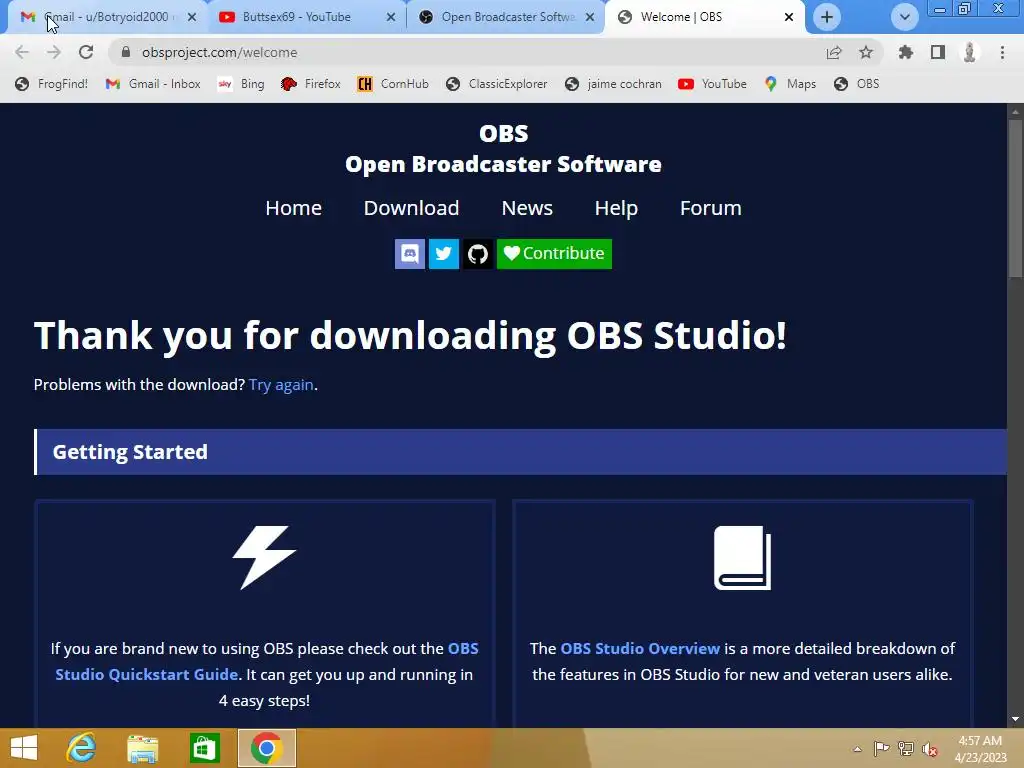Click the browser back arrow
The height and width of the screenshot is (768, 1024).
tap(22, 52)
